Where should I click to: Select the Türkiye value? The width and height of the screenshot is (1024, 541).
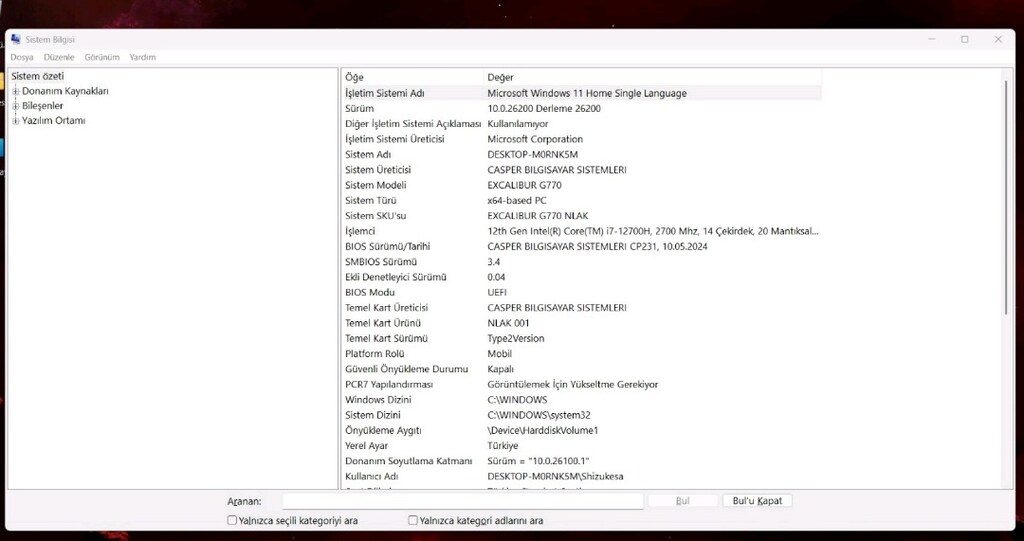[x=503, y=446]
